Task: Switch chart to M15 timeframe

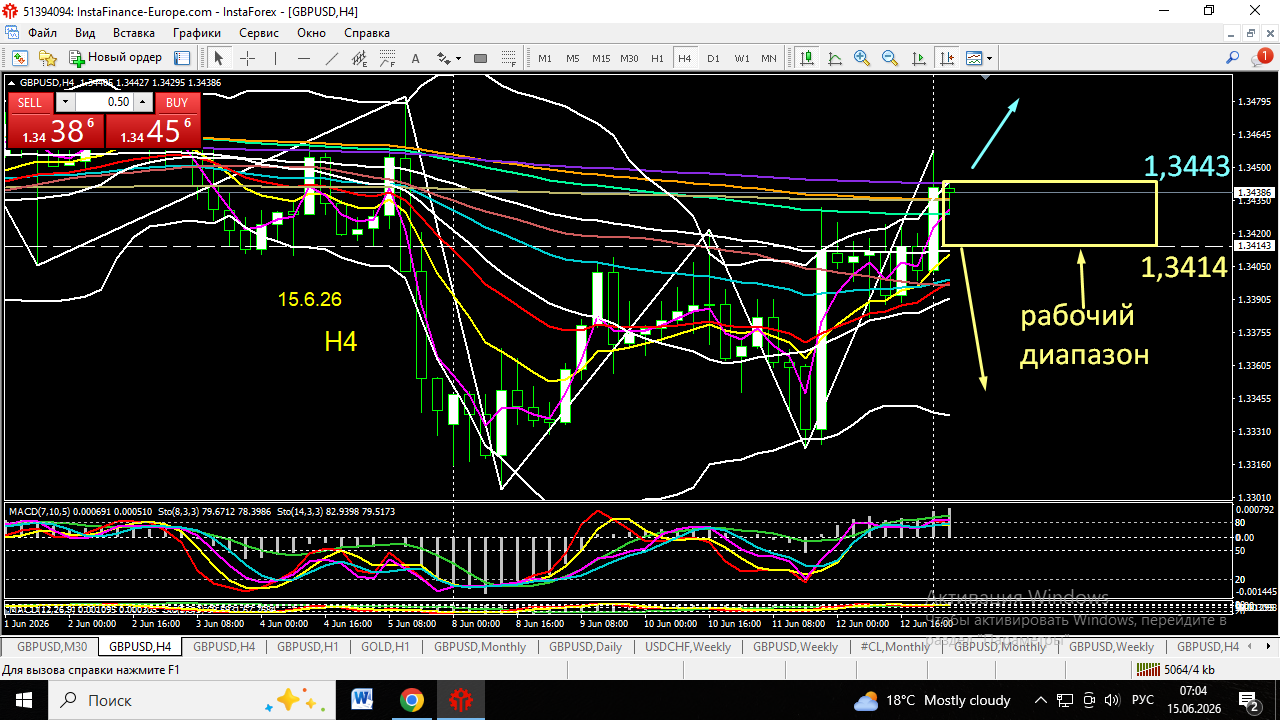Action: [x=600, y=58]
